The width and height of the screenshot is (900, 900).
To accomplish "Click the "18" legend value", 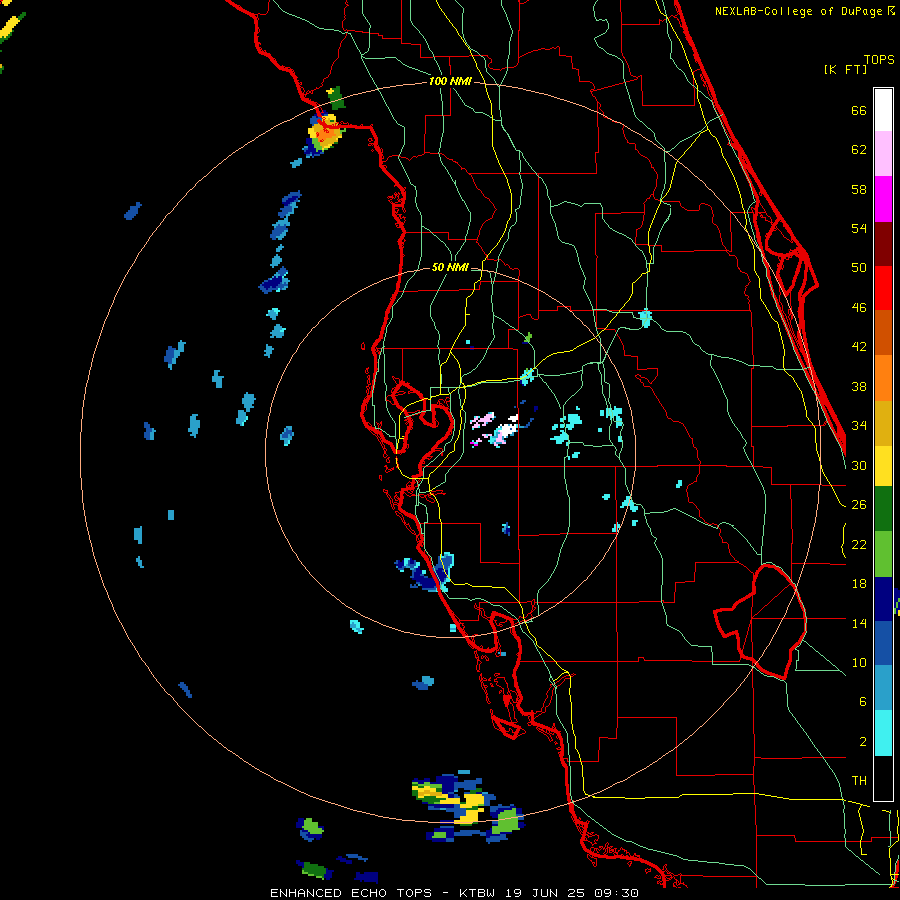I will [859, 584].
